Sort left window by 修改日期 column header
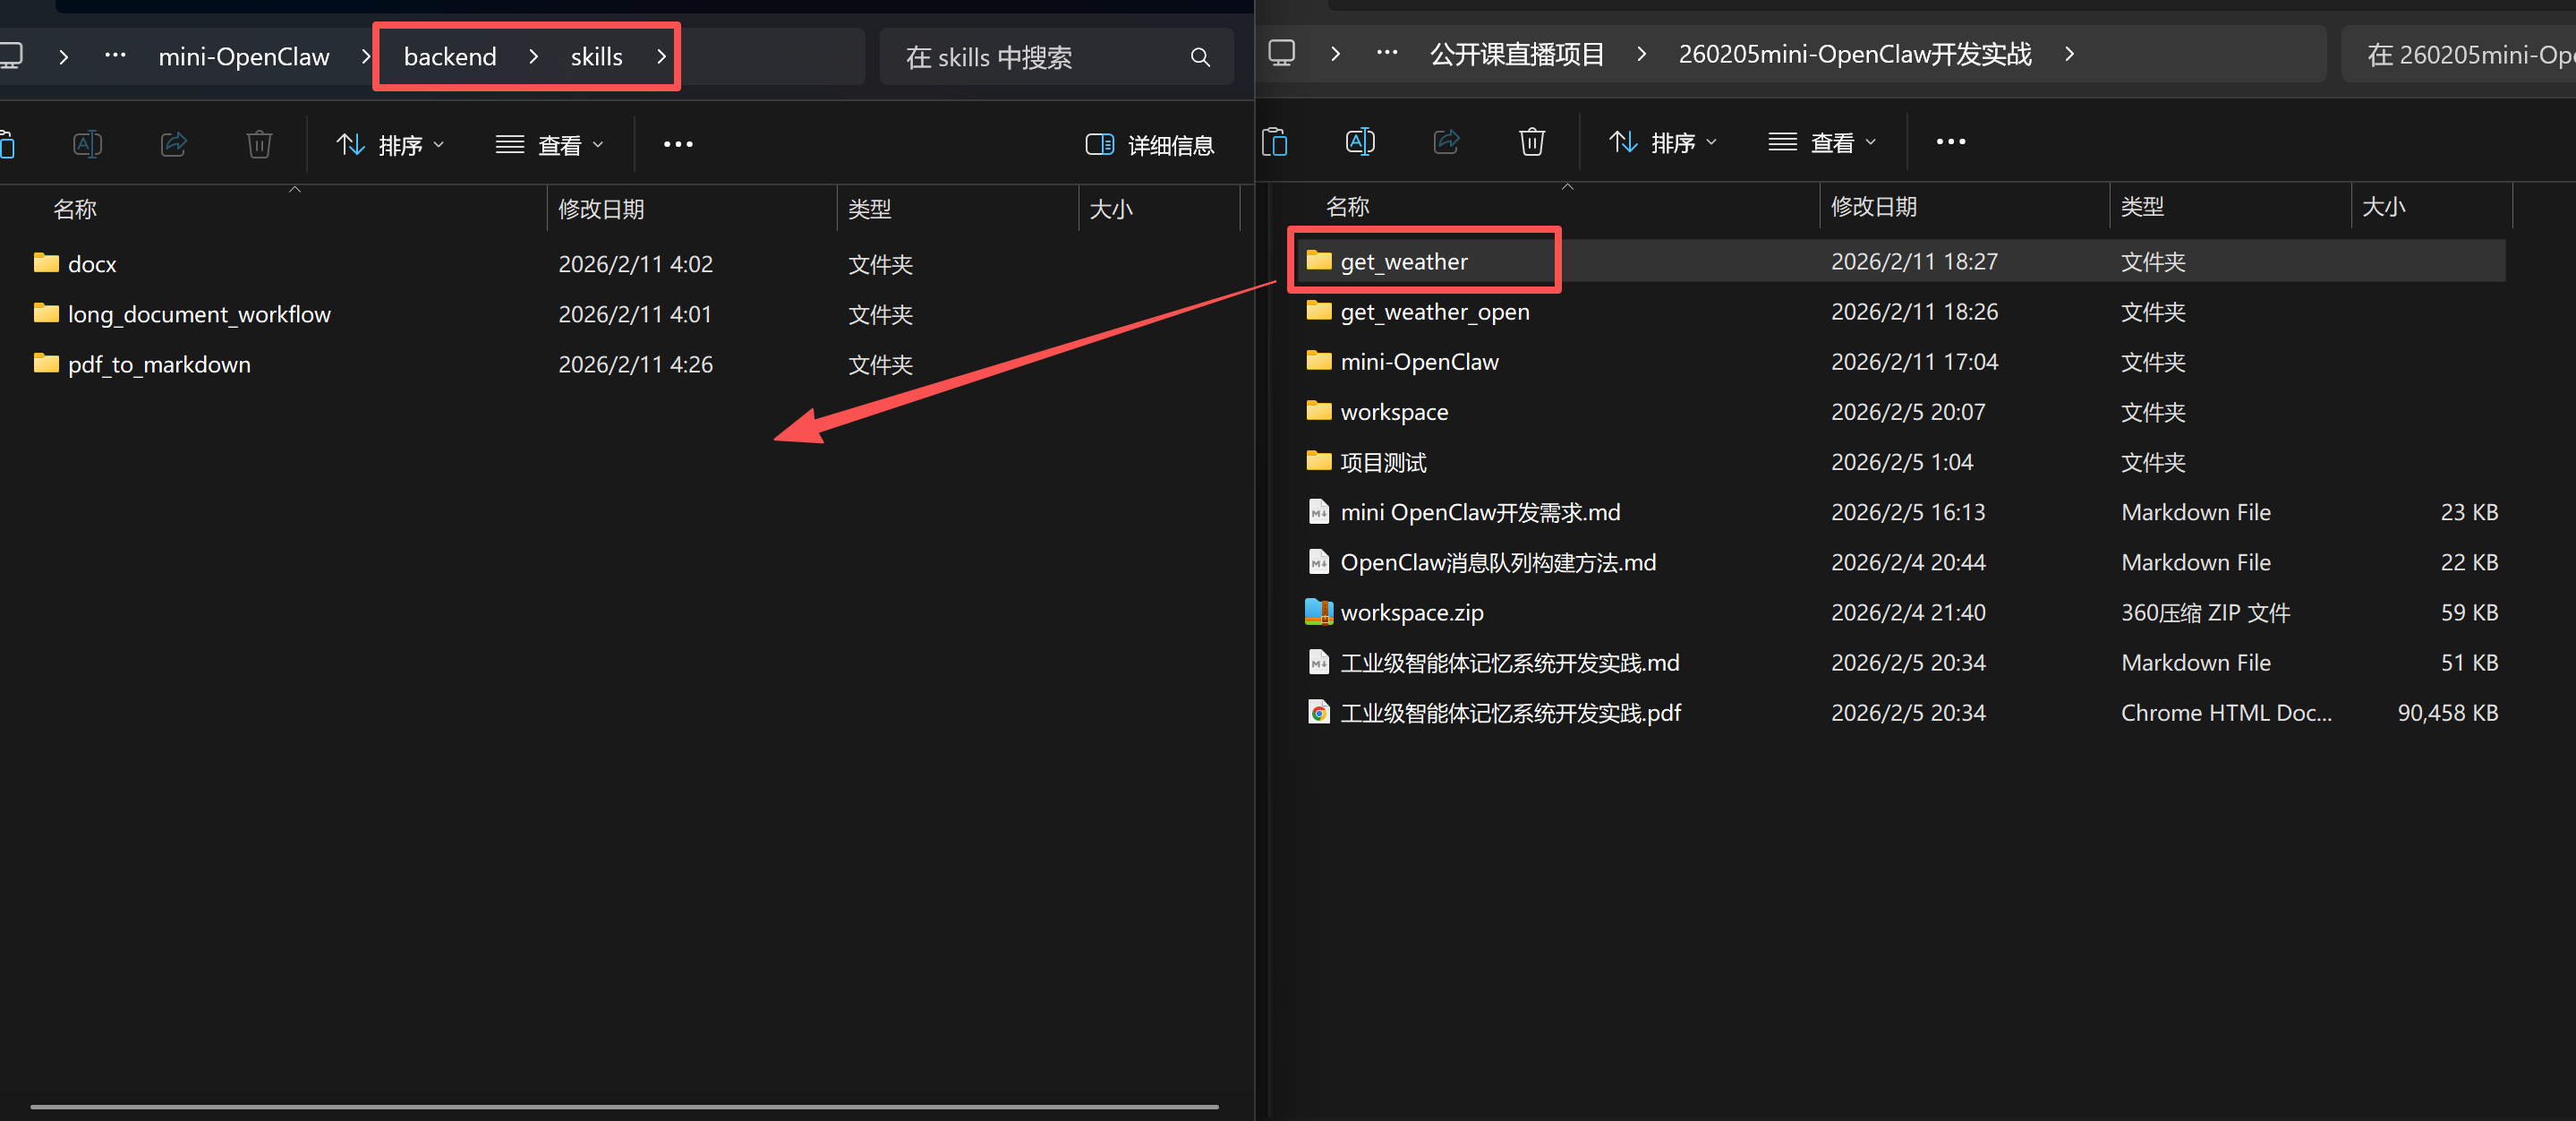The image size is (2576, 1121). (601, 209)
